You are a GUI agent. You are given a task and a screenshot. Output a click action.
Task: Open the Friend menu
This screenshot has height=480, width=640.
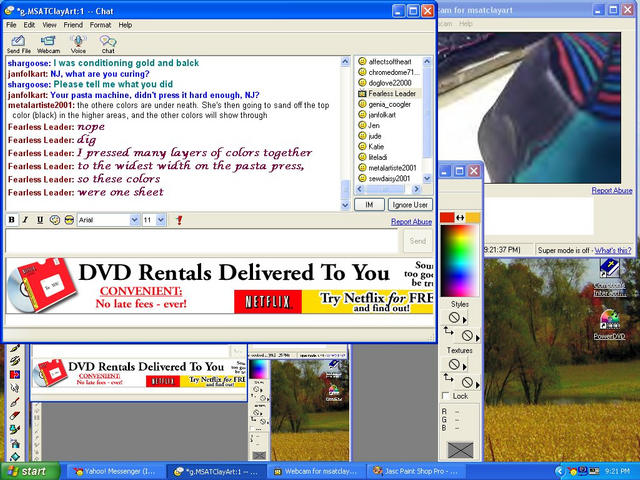[x=73, y=25]
